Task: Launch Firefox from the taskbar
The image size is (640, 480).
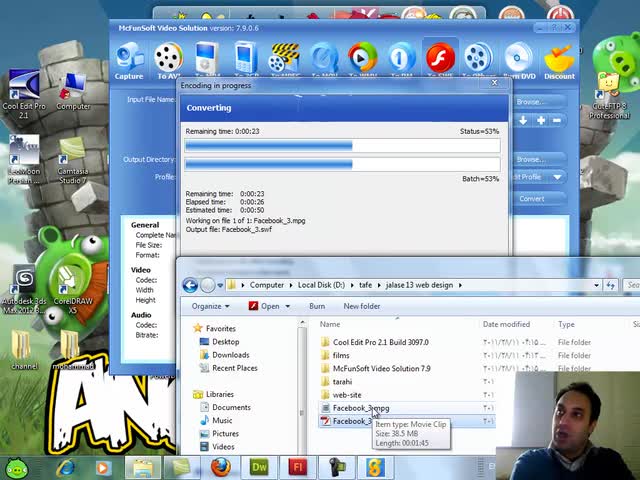Action: tap(220, 467)
